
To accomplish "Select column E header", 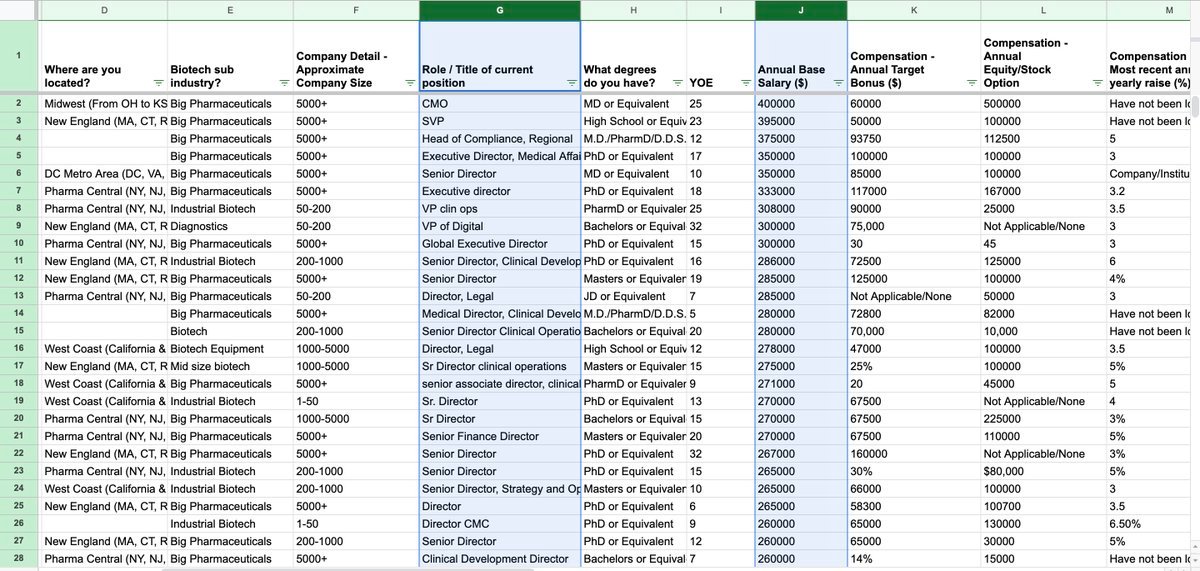I will coord(230,11).
